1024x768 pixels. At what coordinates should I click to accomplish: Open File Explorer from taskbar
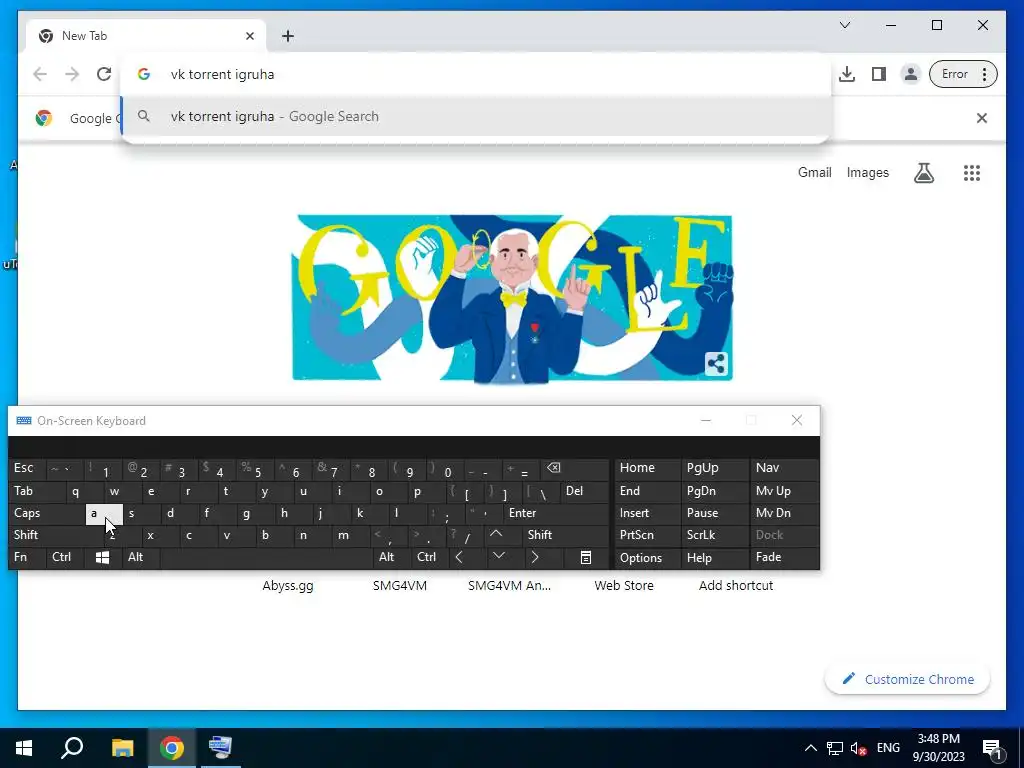point(122,748)
